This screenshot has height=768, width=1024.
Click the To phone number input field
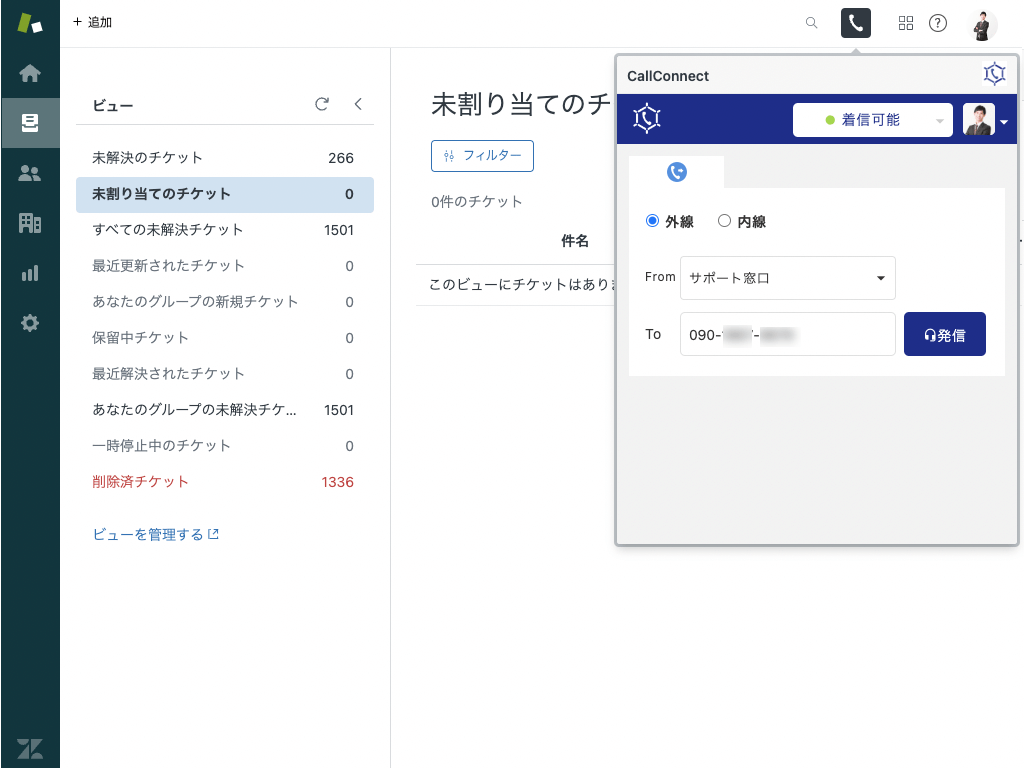coord(787,334)
